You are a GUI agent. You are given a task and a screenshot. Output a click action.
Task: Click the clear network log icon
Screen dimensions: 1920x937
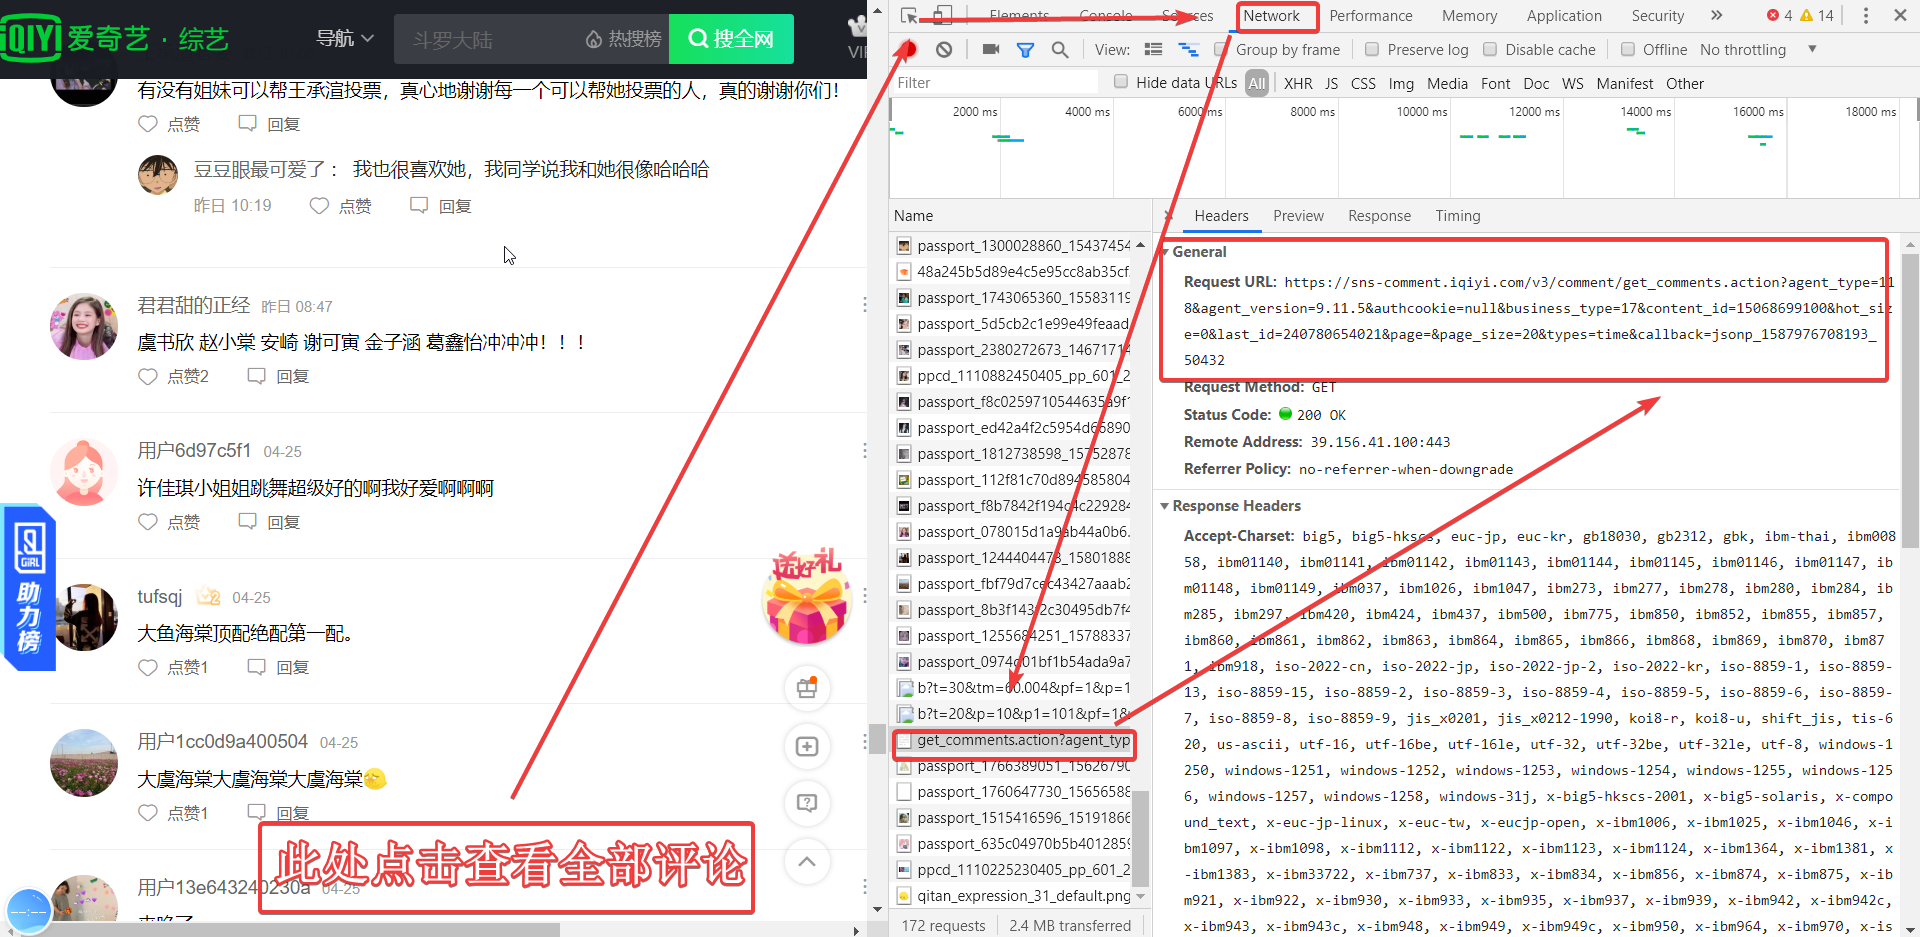944,49
